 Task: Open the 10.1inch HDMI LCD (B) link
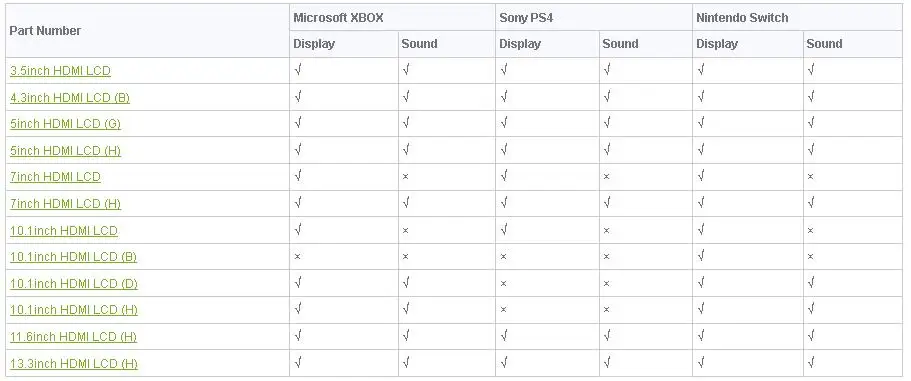(x=74, y=257)
